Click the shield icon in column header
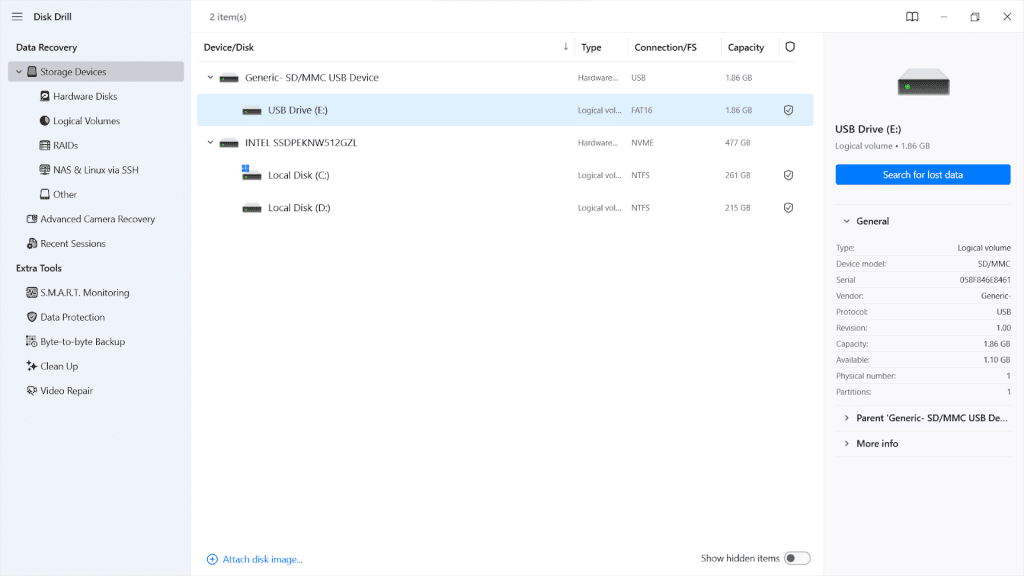1024x576 pixels. coord(790,47)
